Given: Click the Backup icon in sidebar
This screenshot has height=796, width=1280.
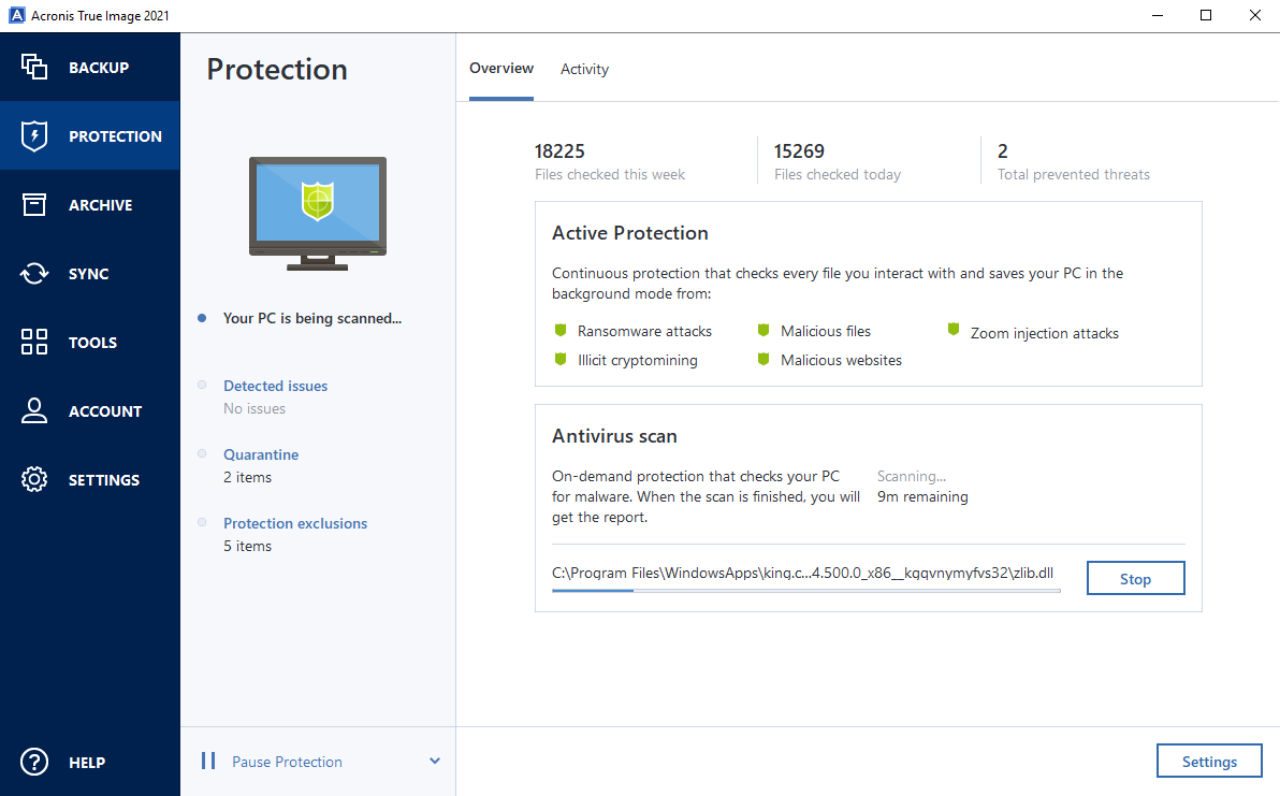Looking at the screenshot, I should click(34, 67).
